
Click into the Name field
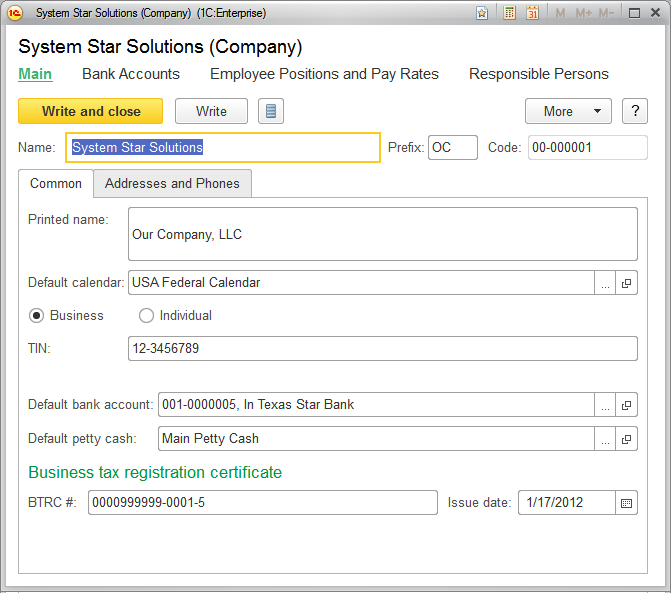click(x=223, y=148)
